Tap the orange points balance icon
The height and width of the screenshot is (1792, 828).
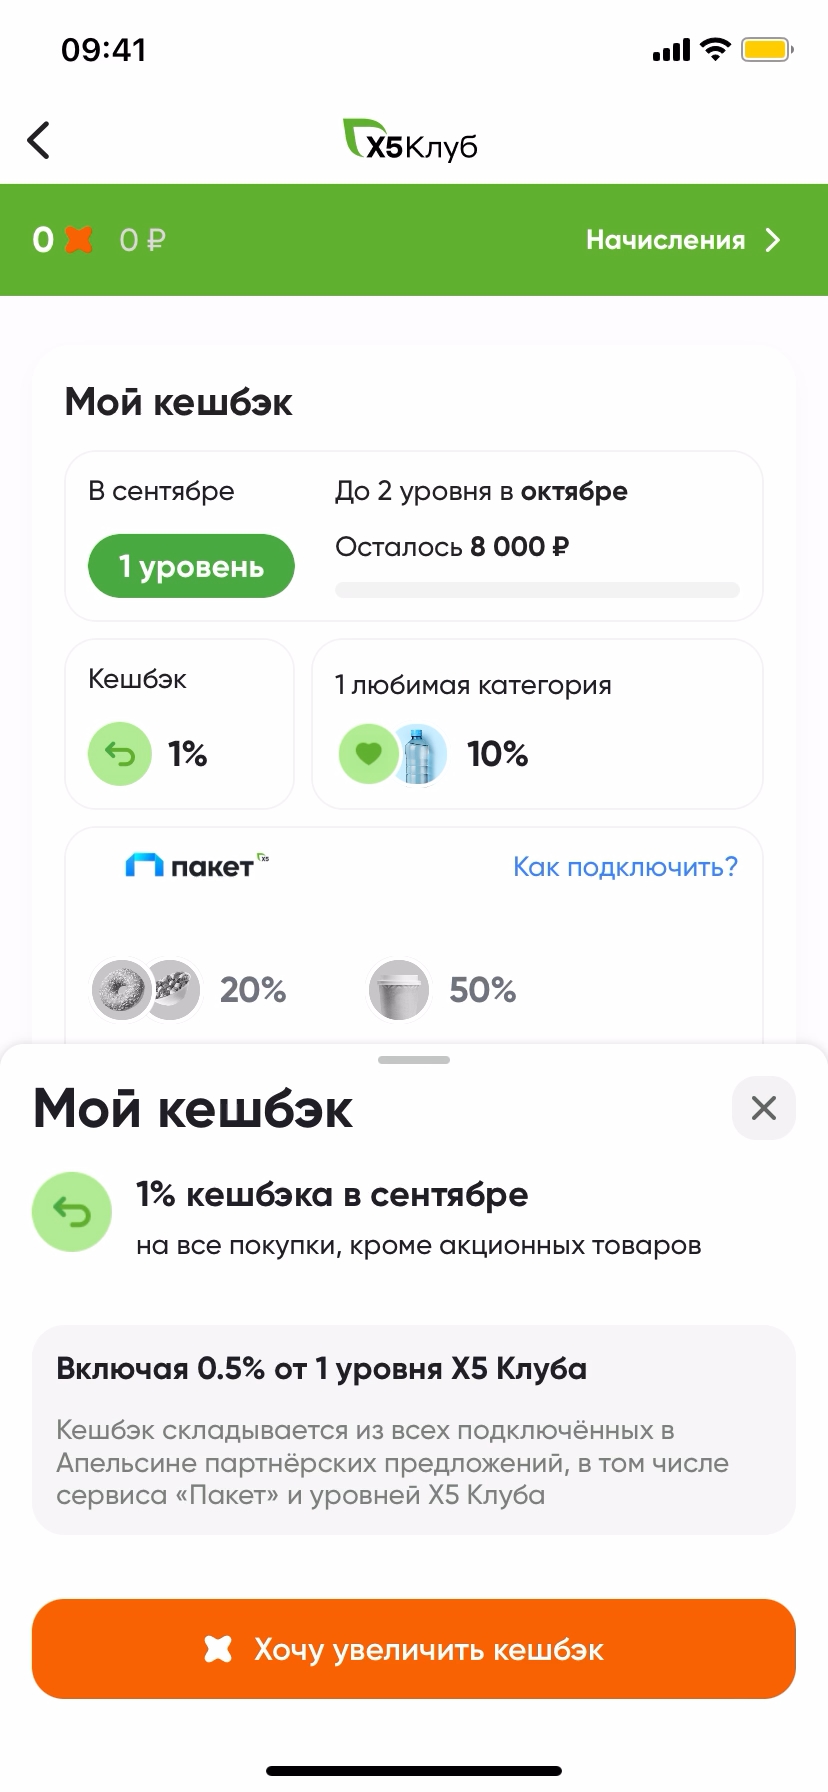point(78,240)
